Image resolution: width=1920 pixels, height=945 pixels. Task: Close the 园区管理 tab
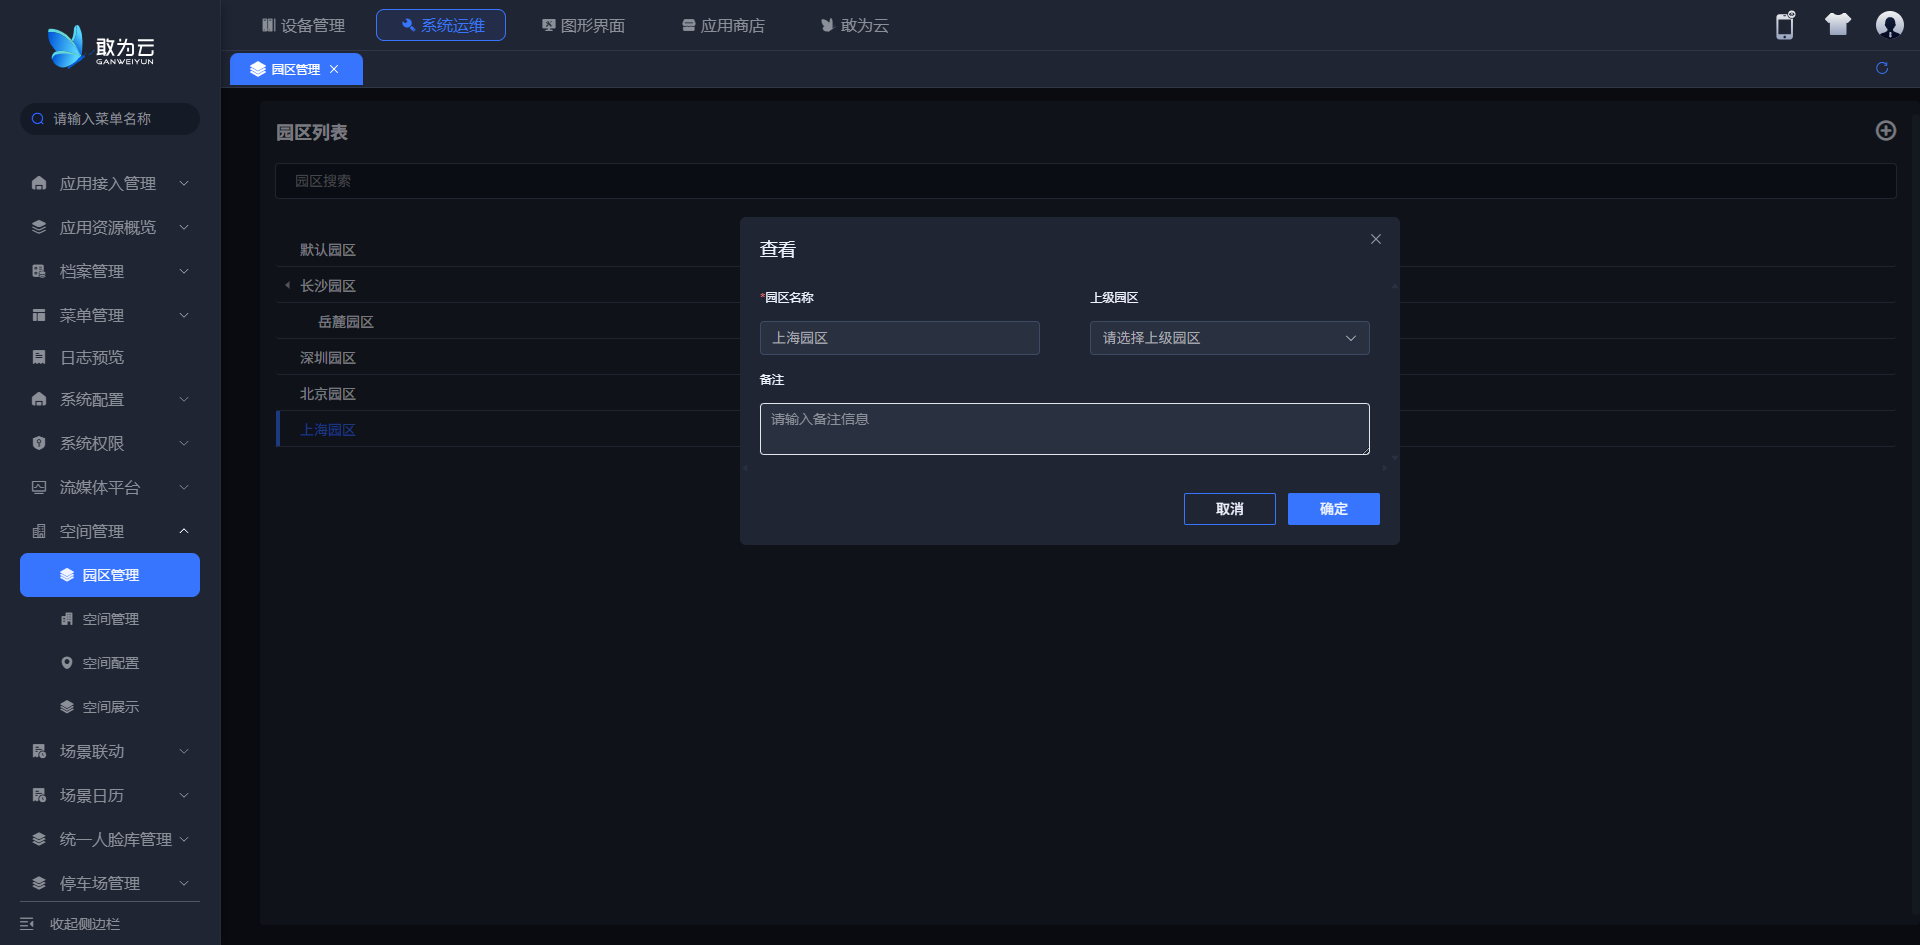334,69
